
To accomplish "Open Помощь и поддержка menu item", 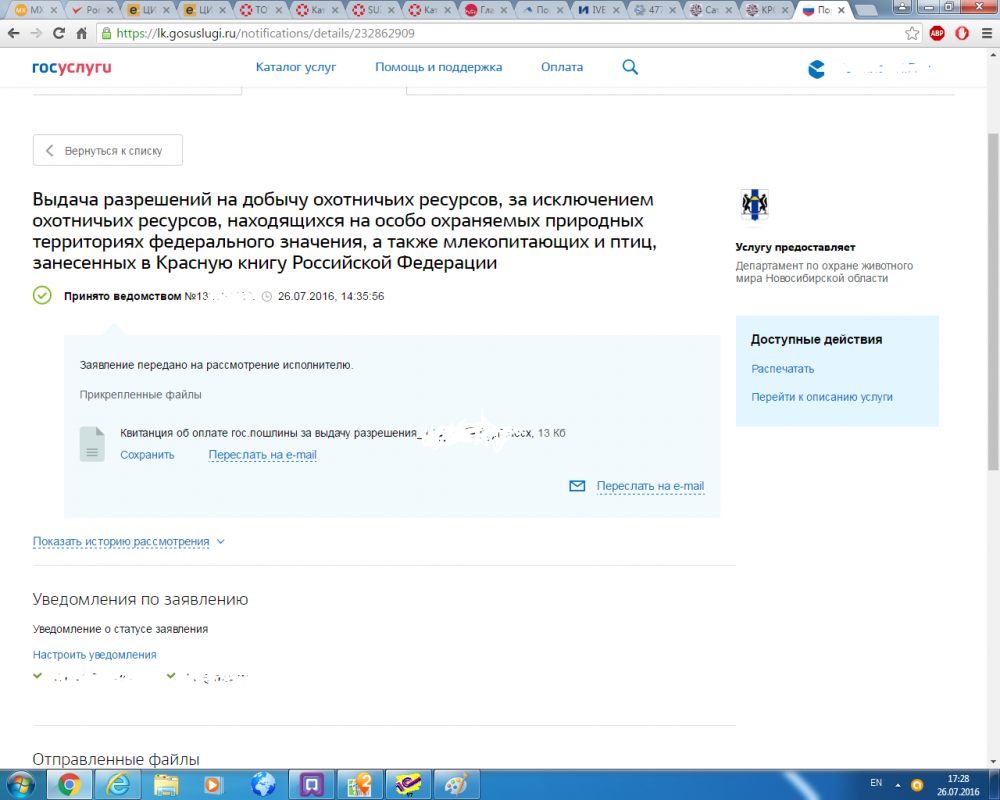I will (438, 67).
